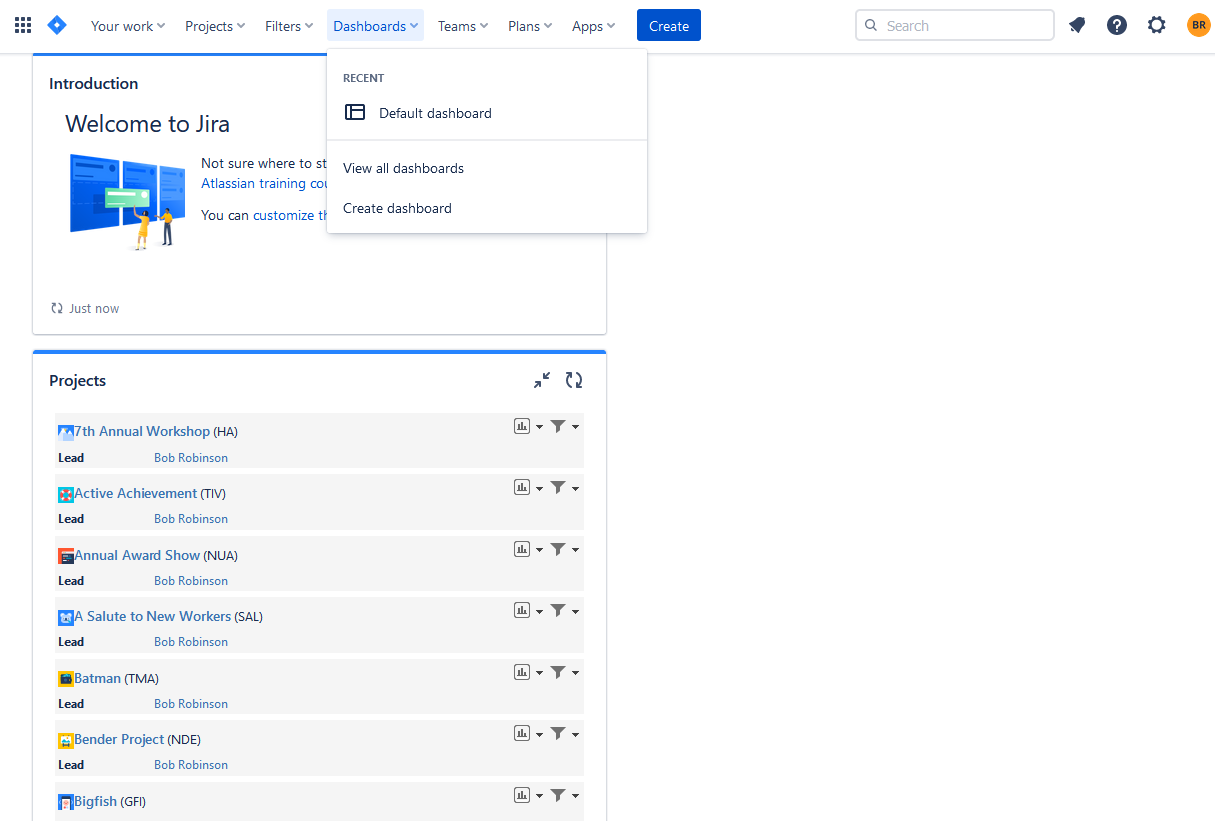The width and height of the screenshot is (1215, 821).
Task: Open filter funnel icon for A Salute to New Workers
Action: (558, 610)
